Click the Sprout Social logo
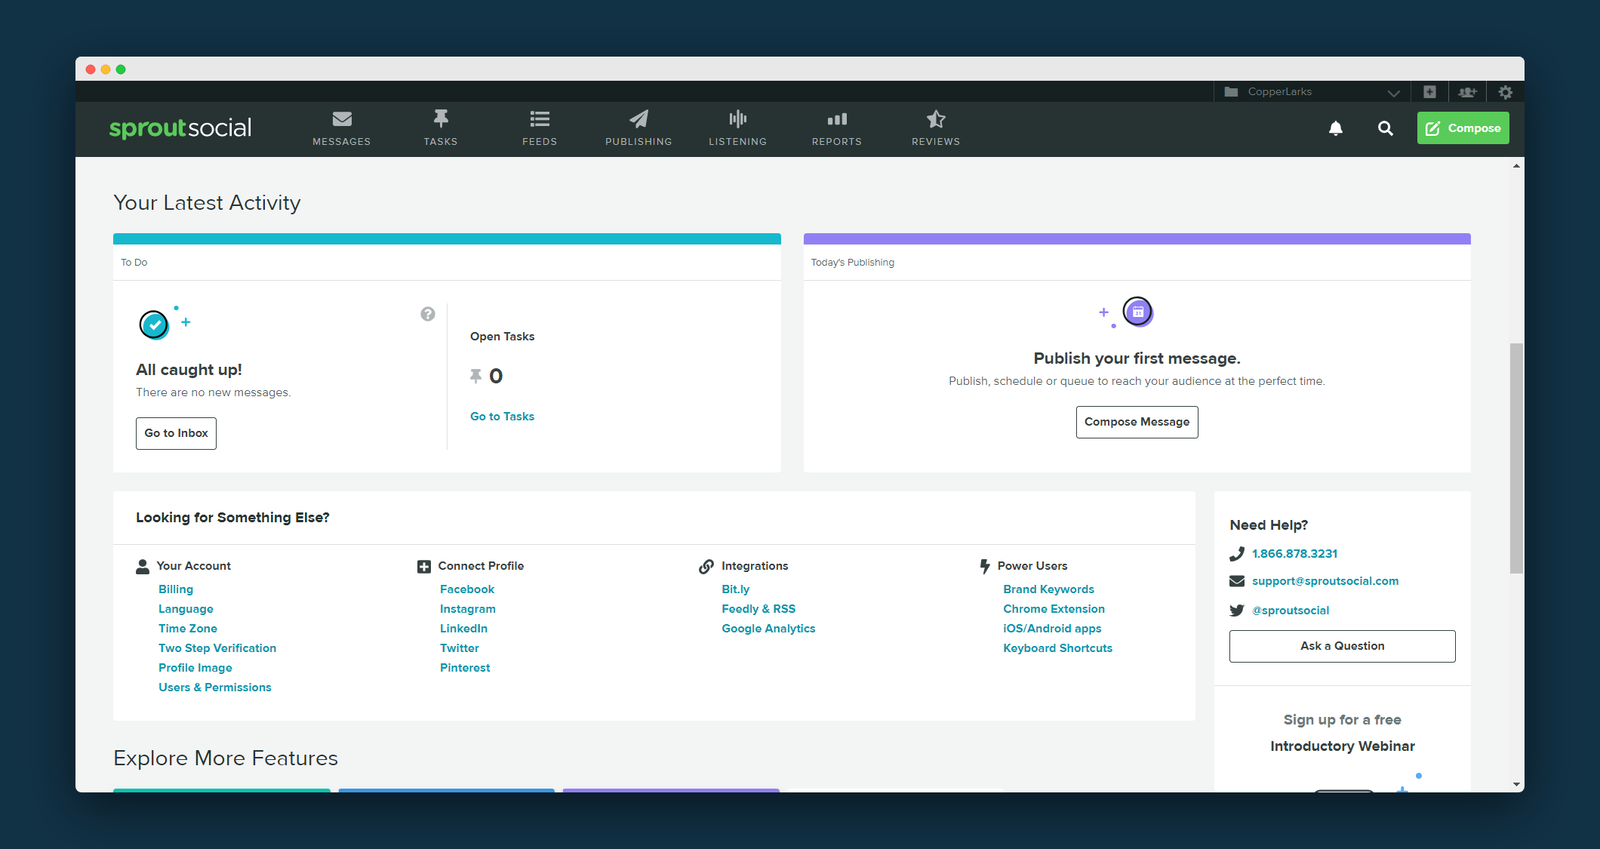1600x849 pixels. click(181, 128)
